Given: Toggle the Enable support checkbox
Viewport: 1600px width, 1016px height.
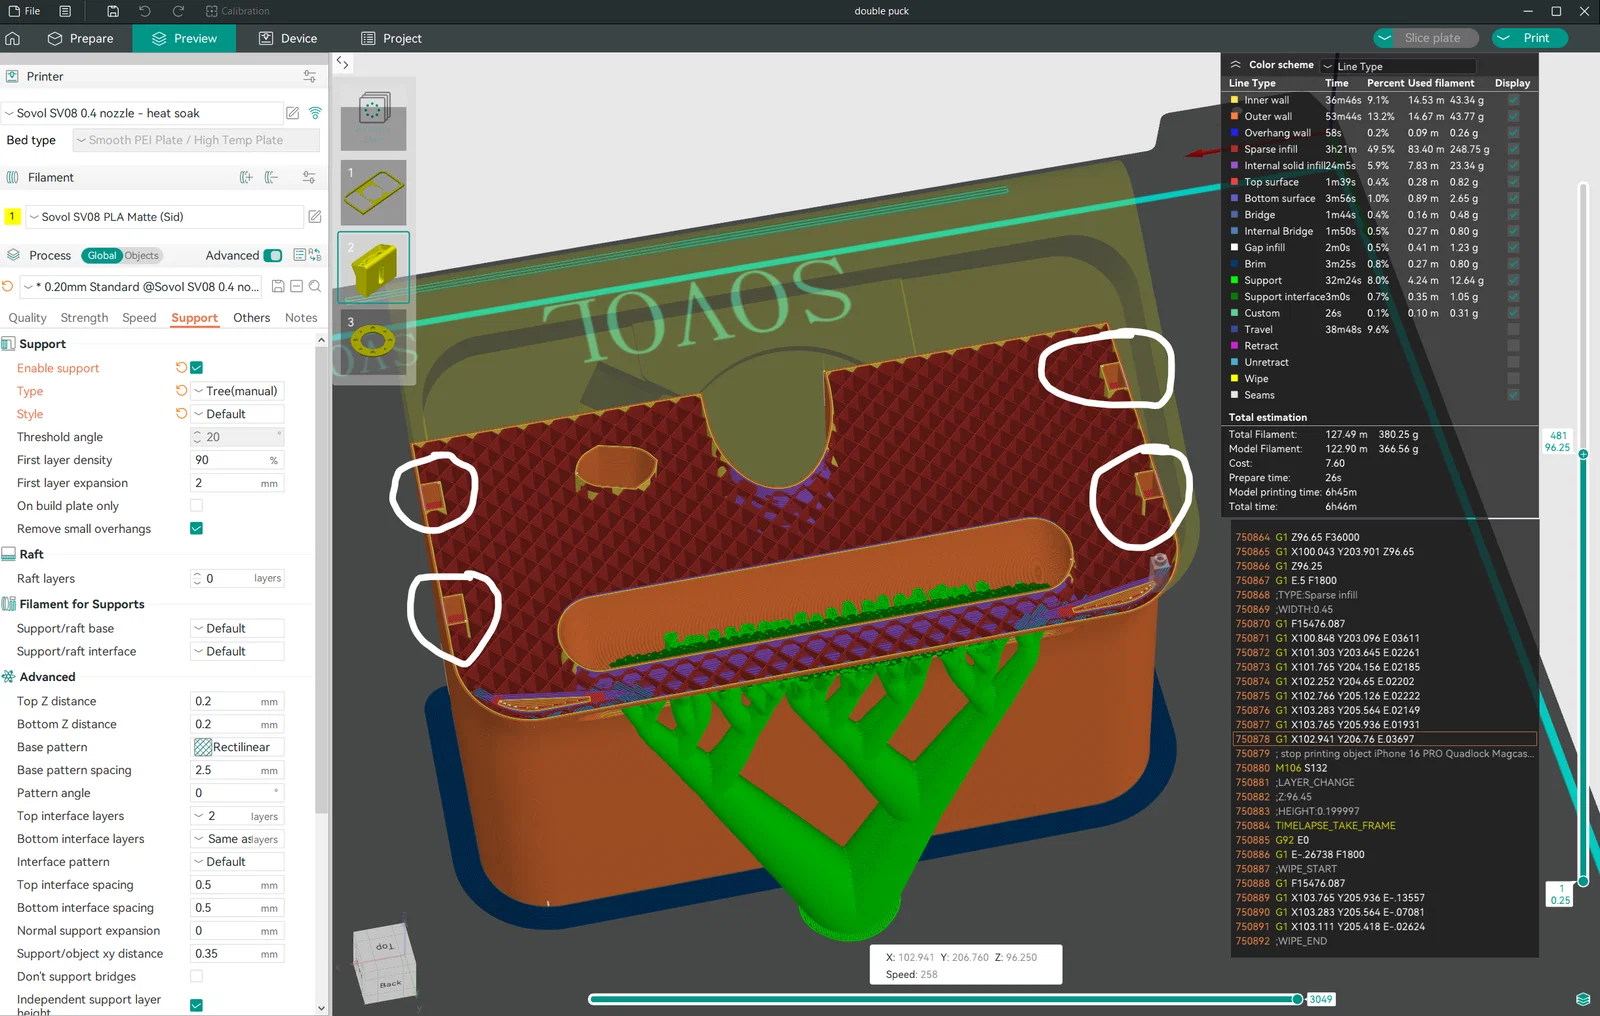Looking at the screenshot, I should coord(196,368).
